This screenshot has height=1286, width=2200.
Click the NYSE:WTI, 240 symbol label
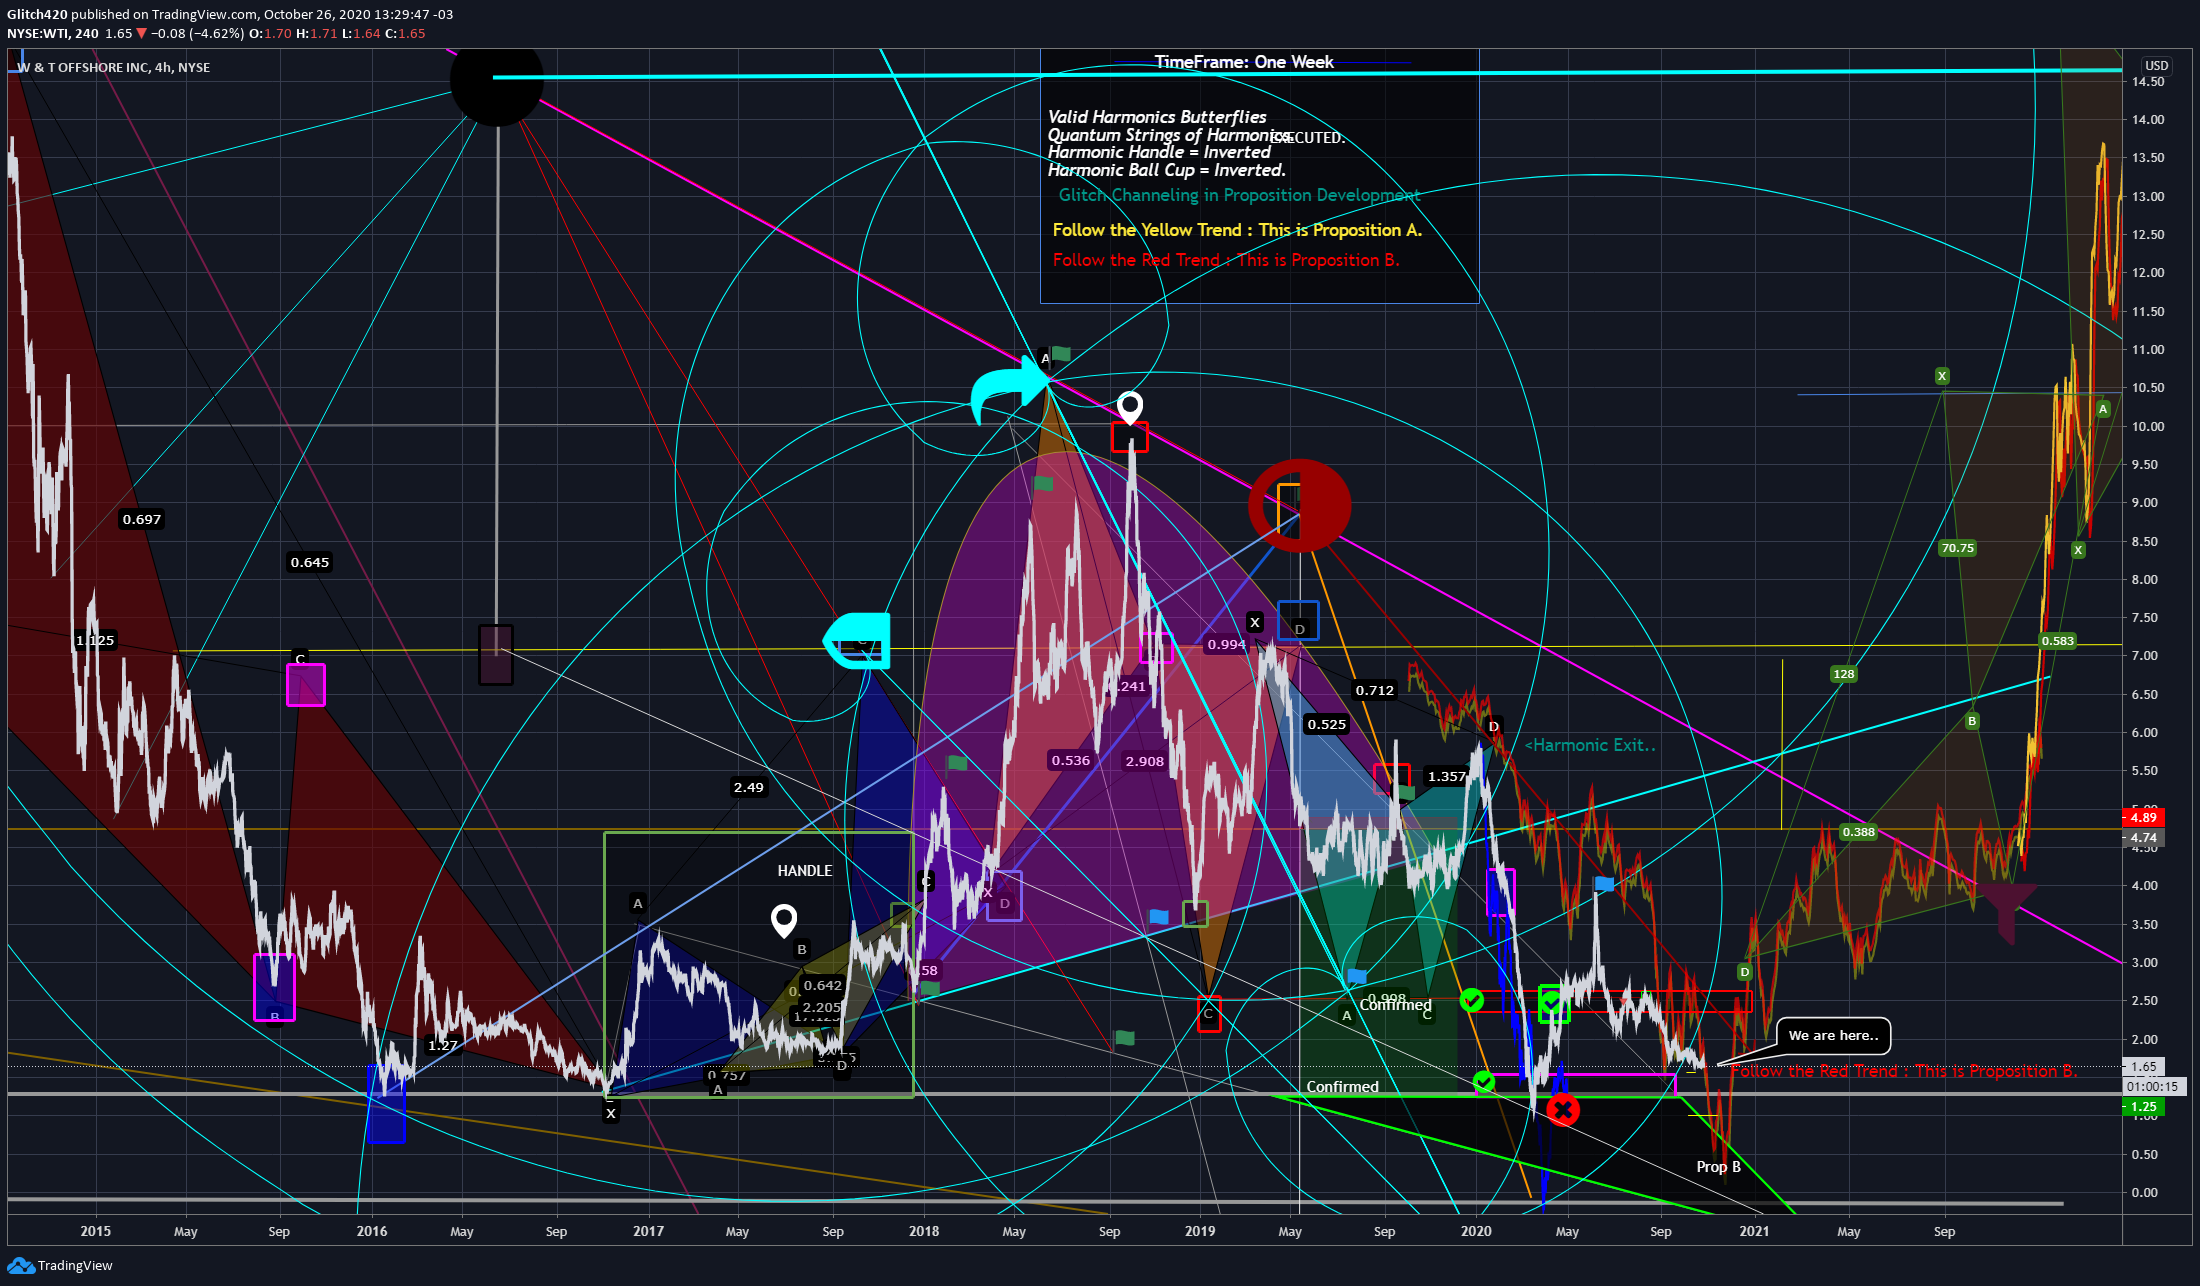[x=53, y=34]
